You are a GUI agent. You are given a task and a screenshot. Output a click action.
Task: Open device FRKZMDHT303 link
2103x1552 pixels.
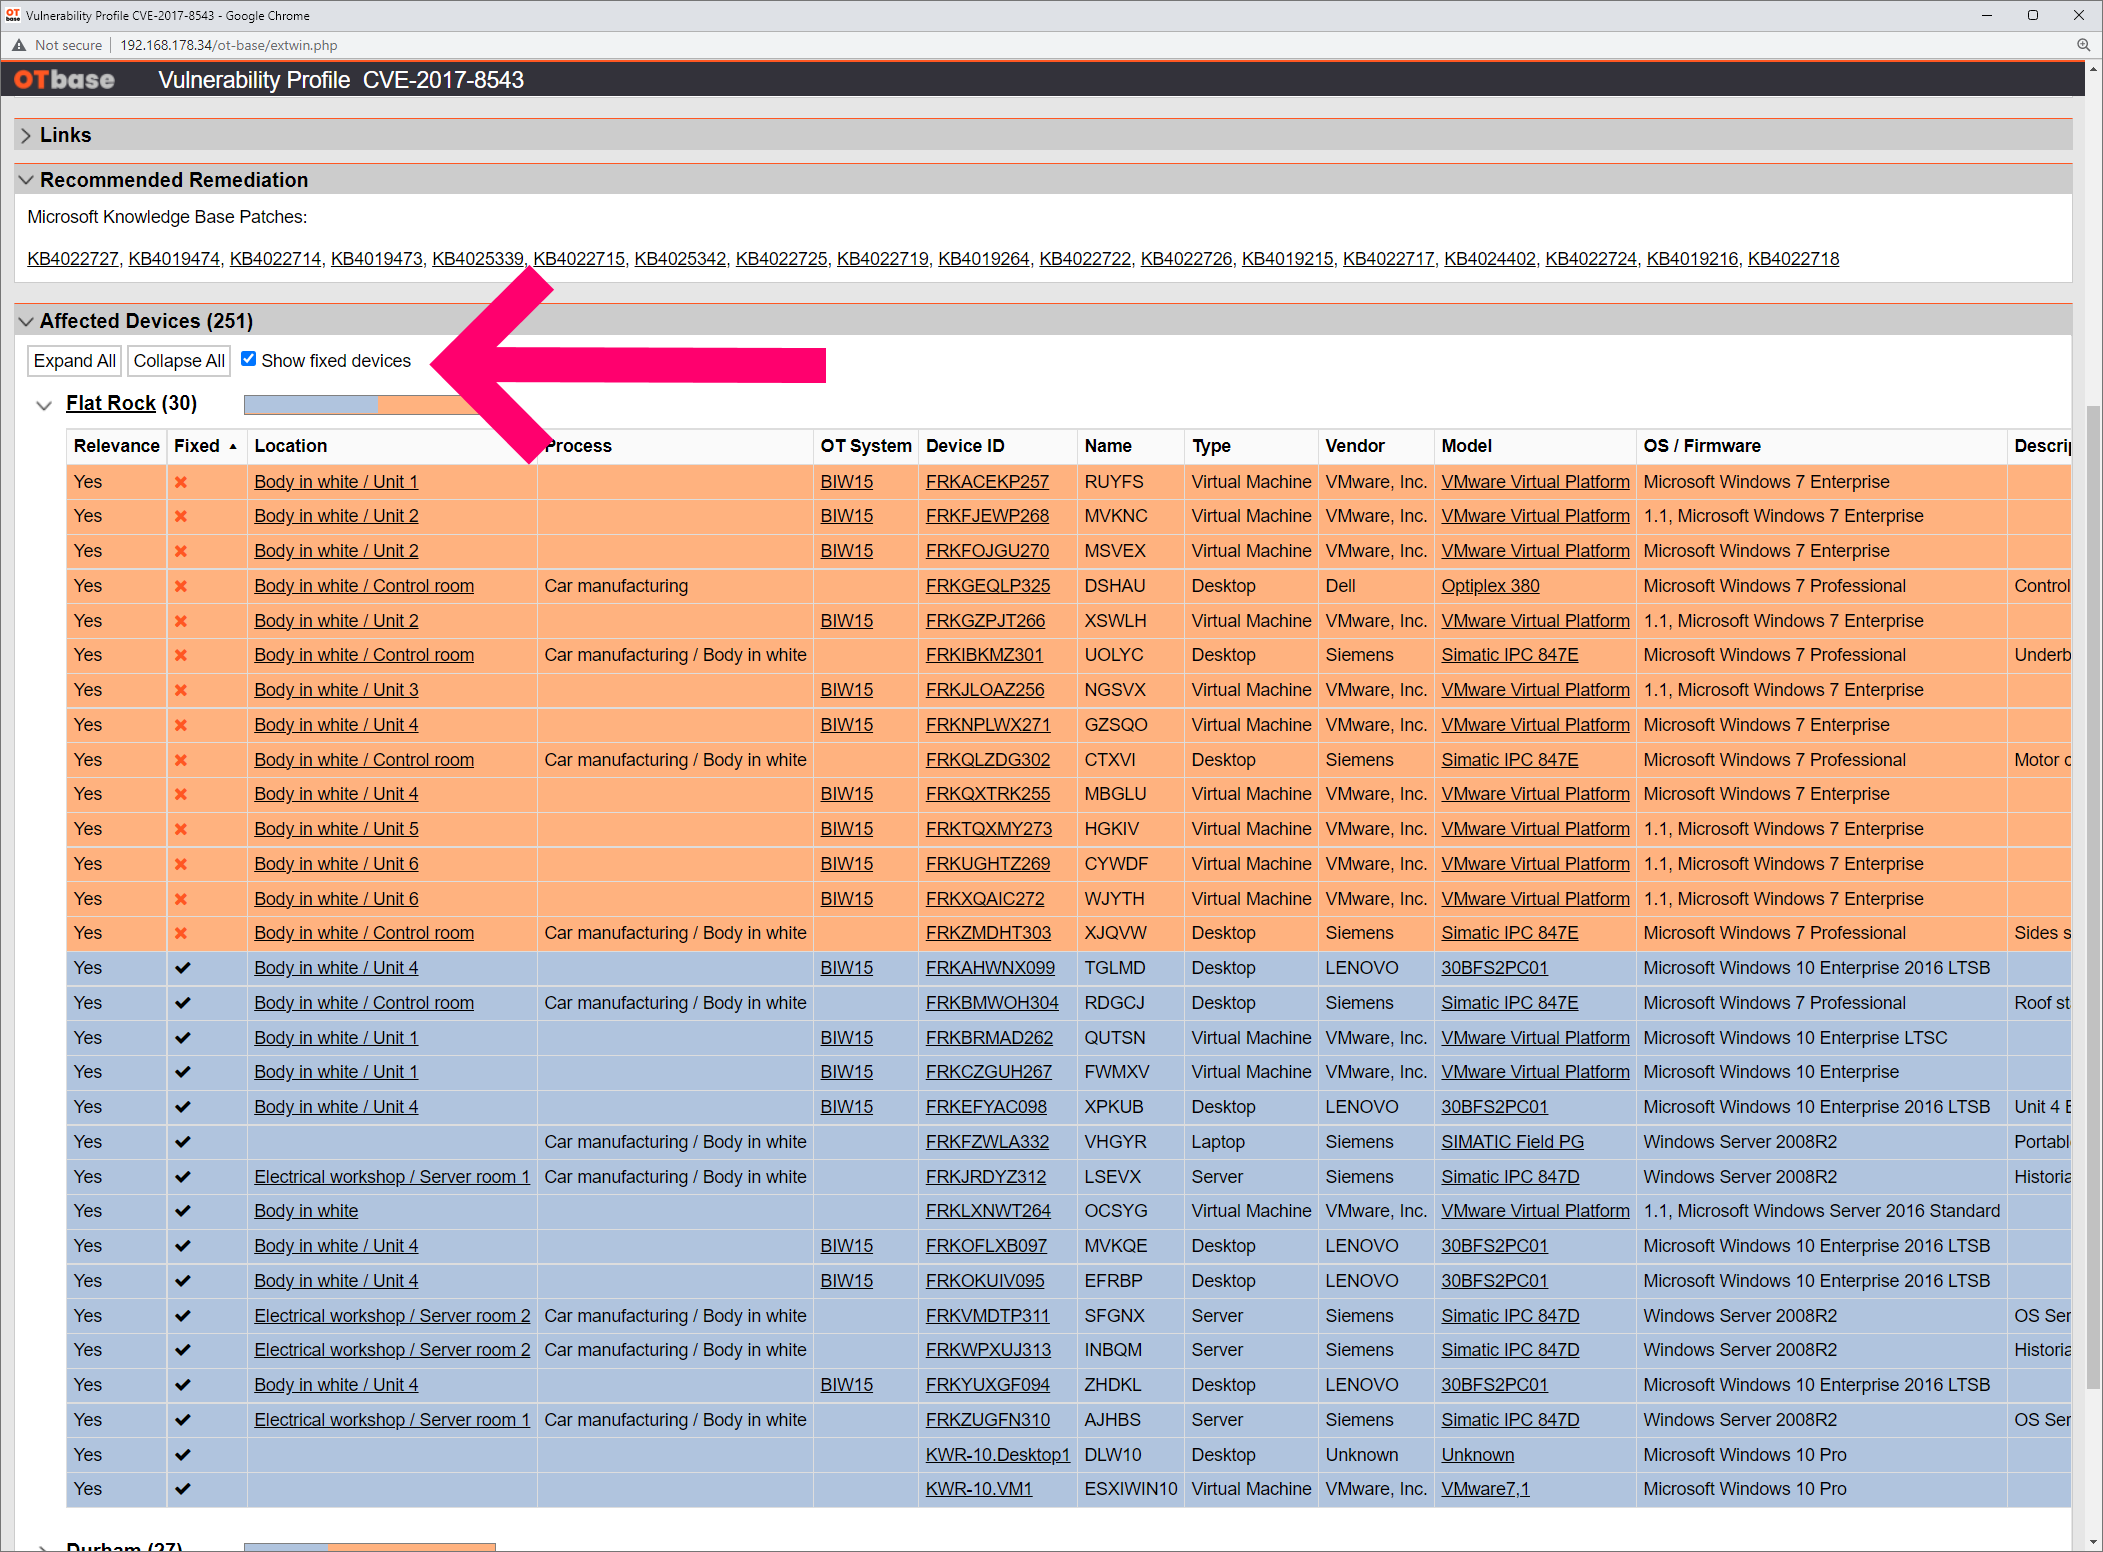click(988, 933)
